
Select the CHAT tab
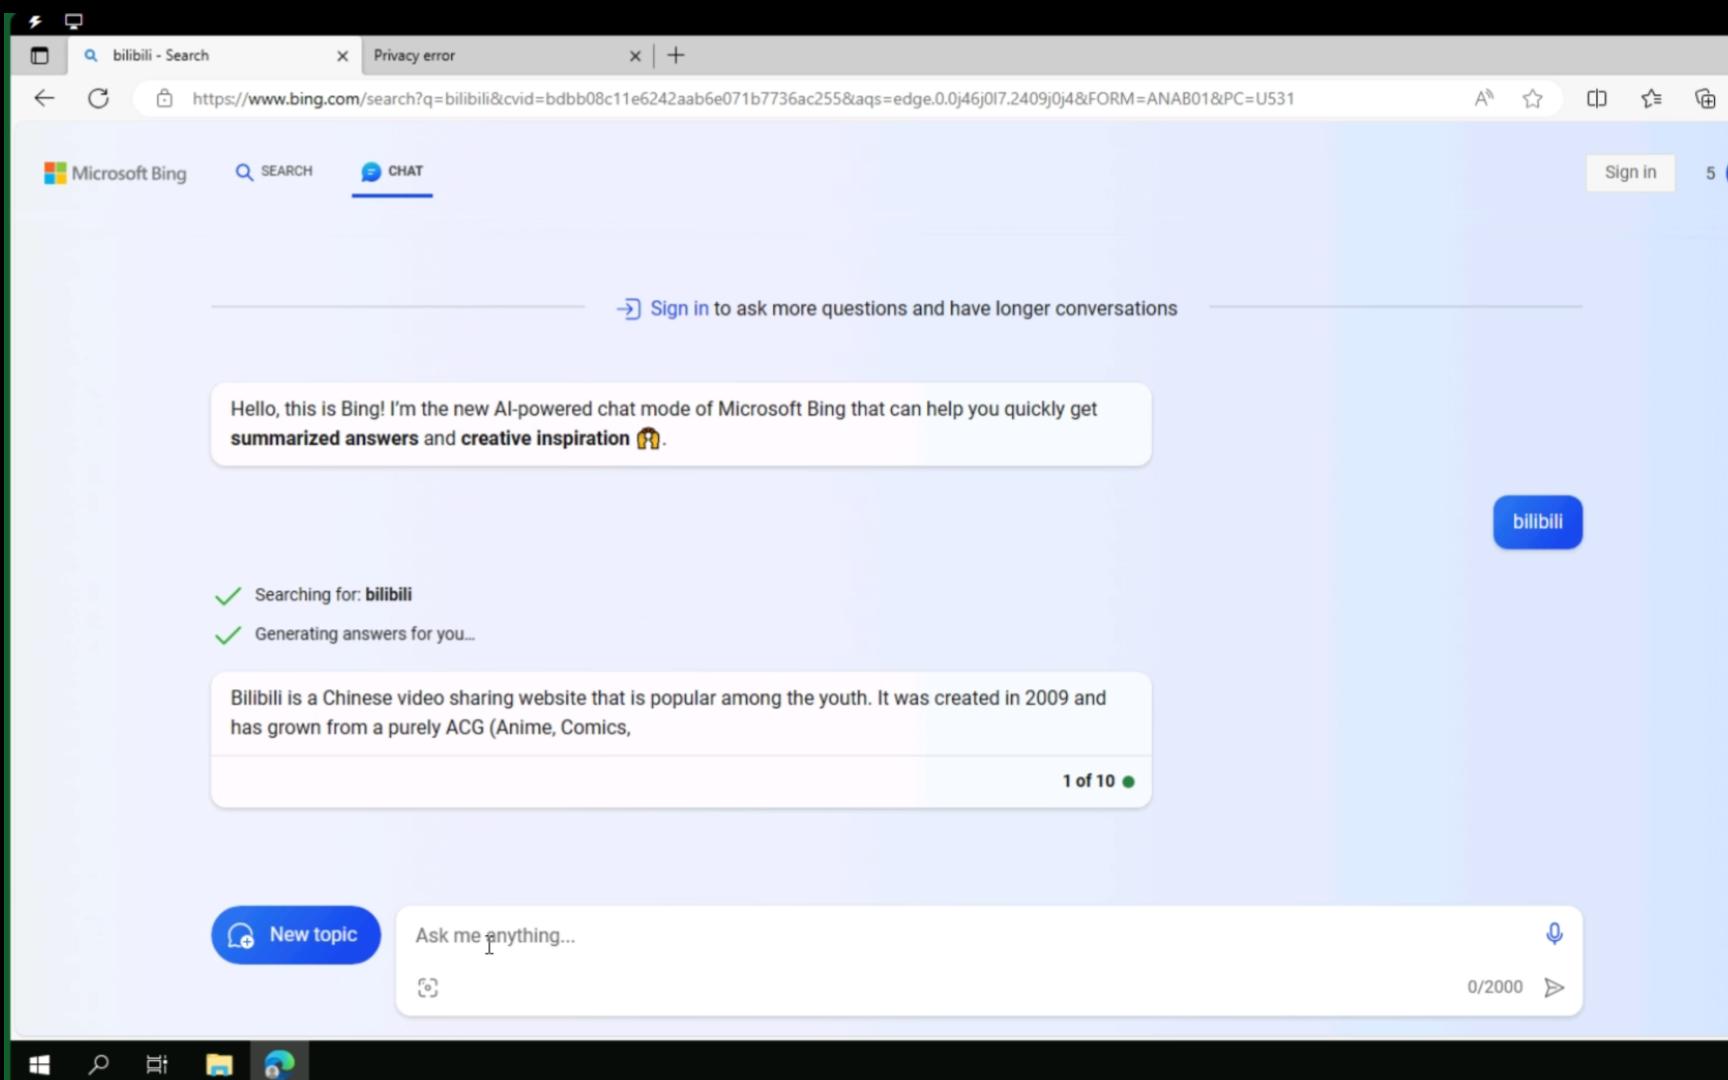pos(392,172)
